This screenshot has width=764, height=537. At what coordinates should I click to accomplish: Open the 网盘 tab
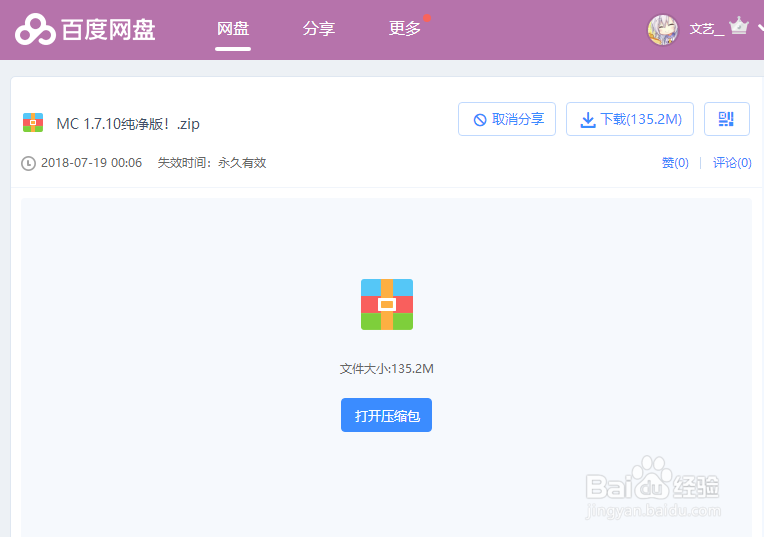pyautogui.click(x=233, y=29)
